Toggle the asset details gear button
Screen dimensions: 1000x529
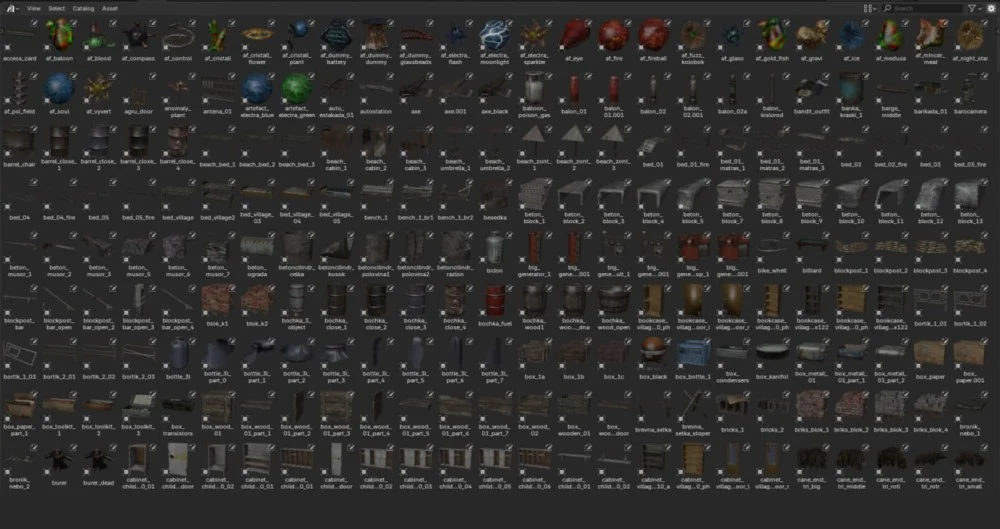(991, 8)
